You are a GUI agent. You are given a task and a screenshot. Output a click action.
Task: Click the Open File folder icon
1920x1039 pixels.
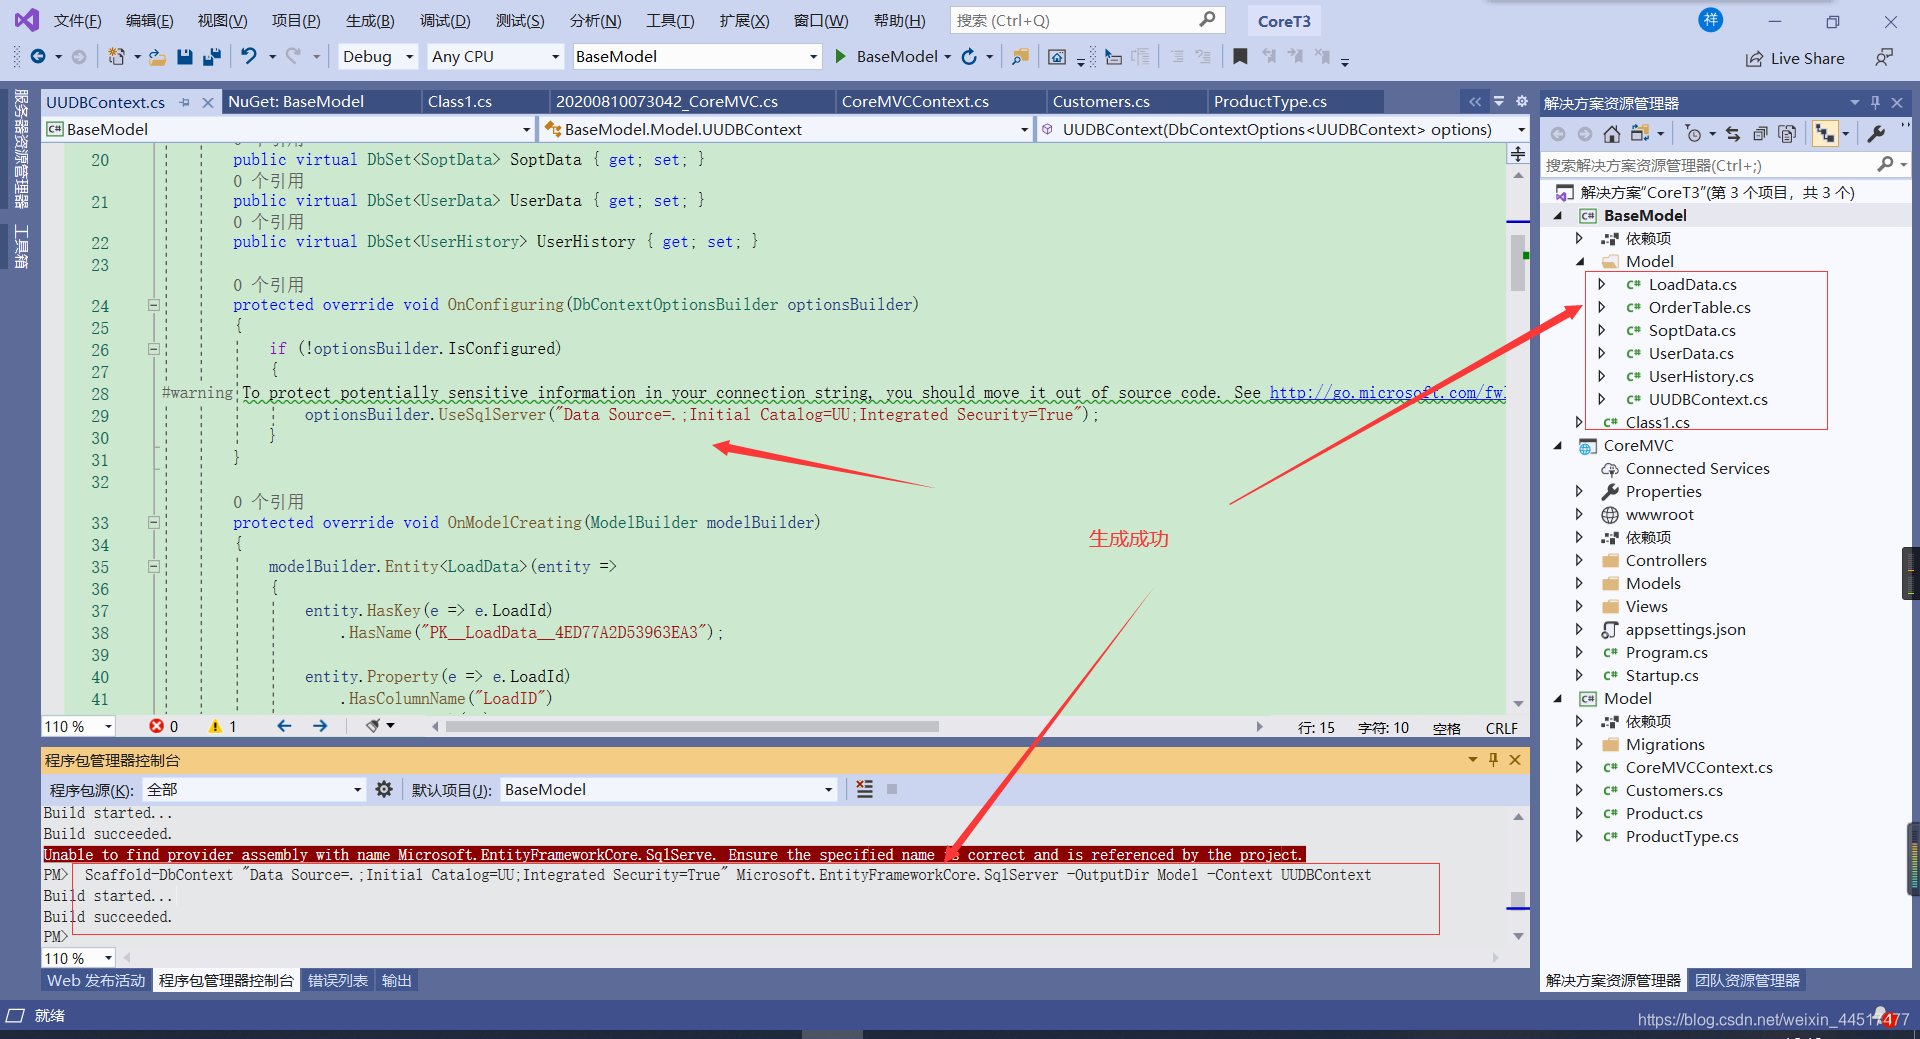157,57
